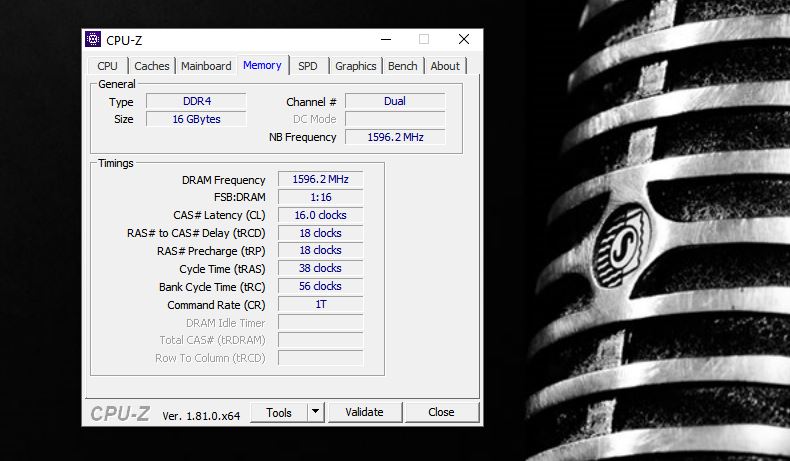Expand the Tools dropdown arrow
This screenshot has width=790, height=461.
[x=315, y=412]
